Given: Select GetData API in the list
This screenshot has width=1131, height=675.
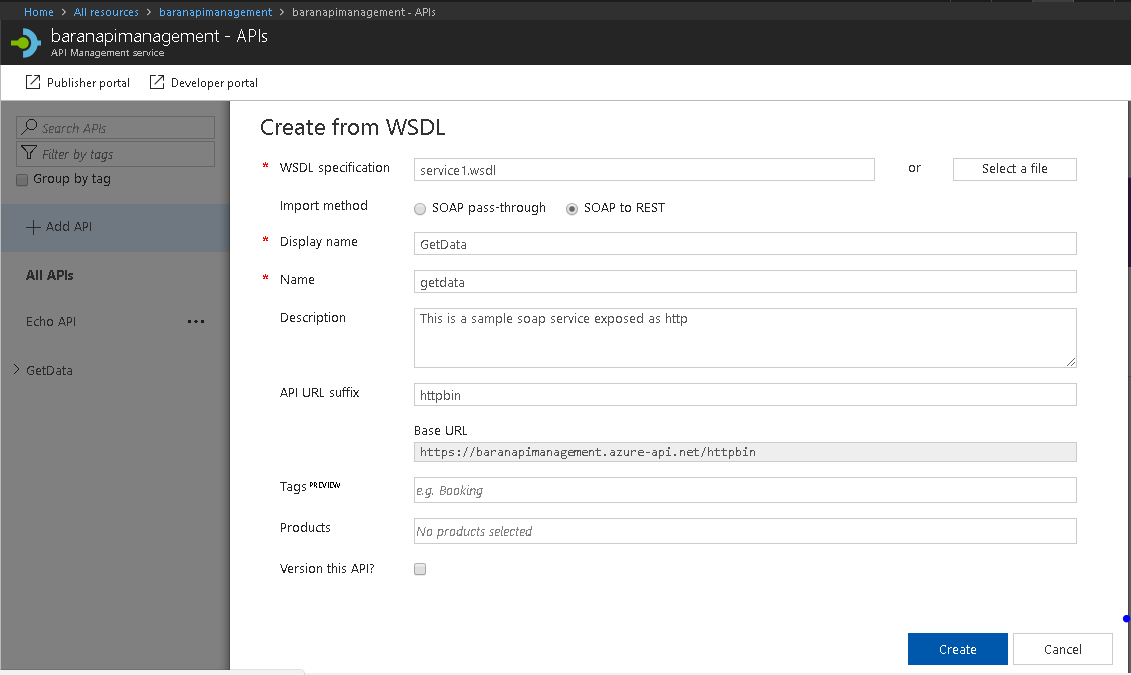Looking at the screenshot, I should coord(49,371).
